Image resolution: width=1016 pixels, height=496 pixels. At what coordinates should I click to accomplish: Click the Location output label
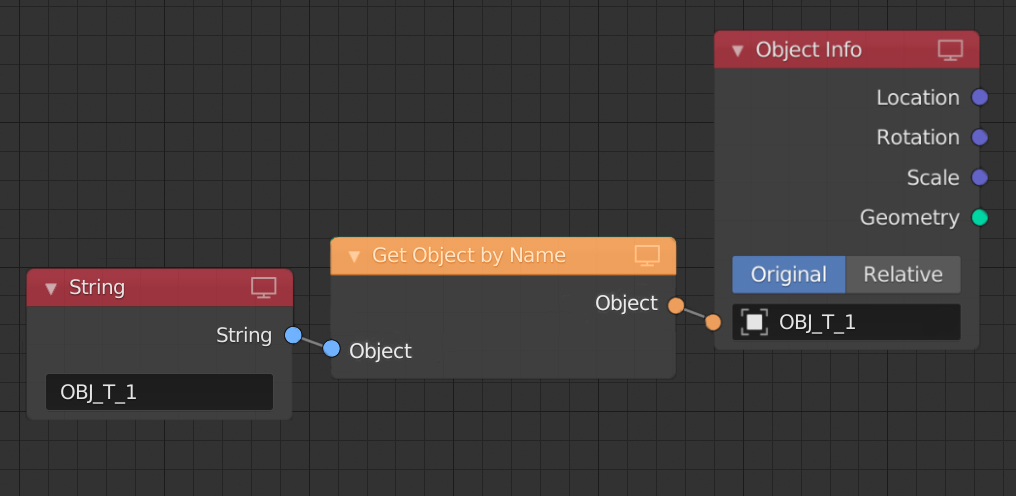point(918,98)
